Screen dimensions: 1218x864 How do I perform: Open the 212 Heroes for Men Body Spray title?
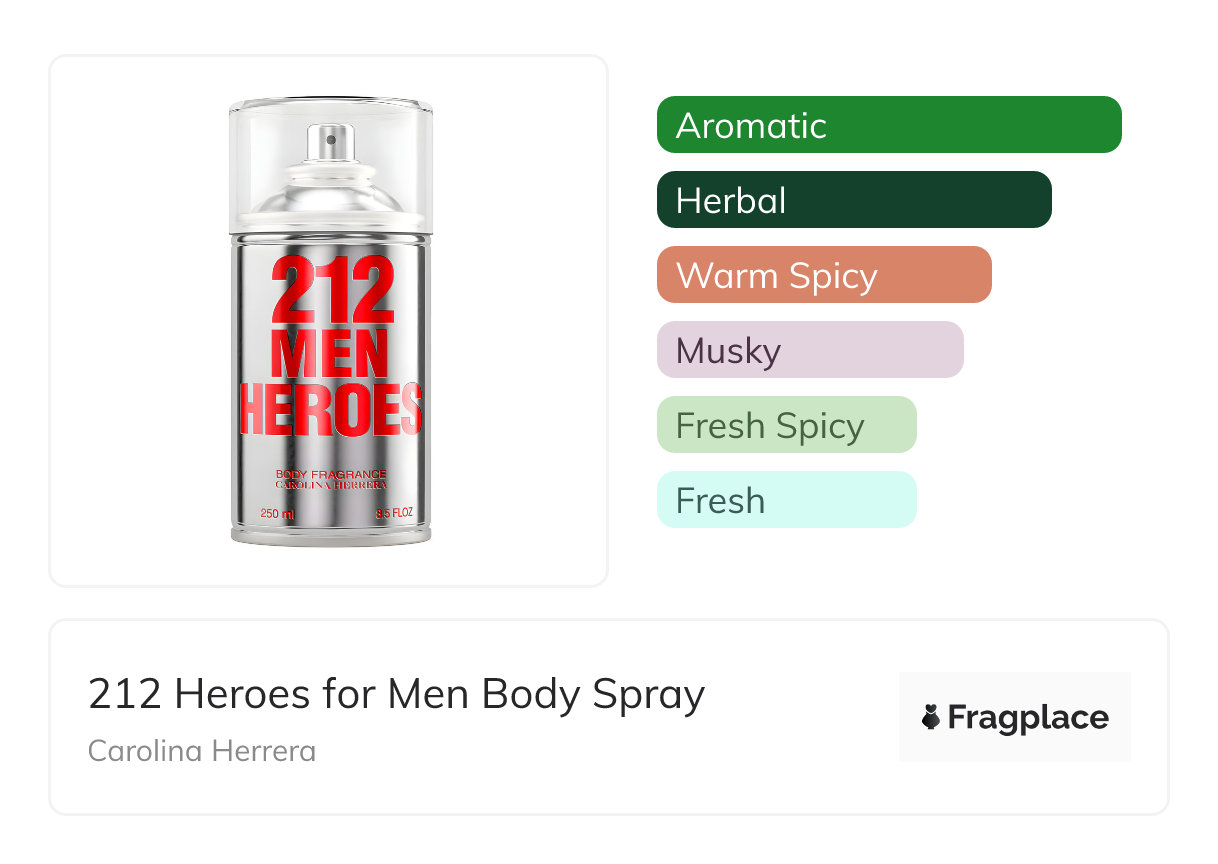click(396, 694)
